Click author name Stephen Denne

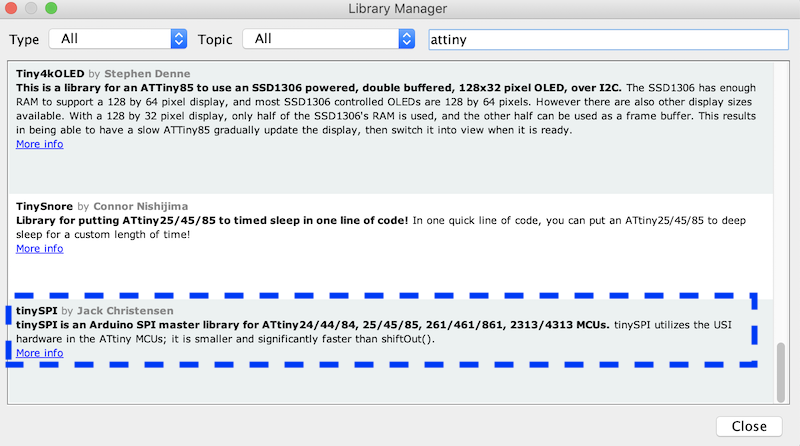click(x=147, y=73)
